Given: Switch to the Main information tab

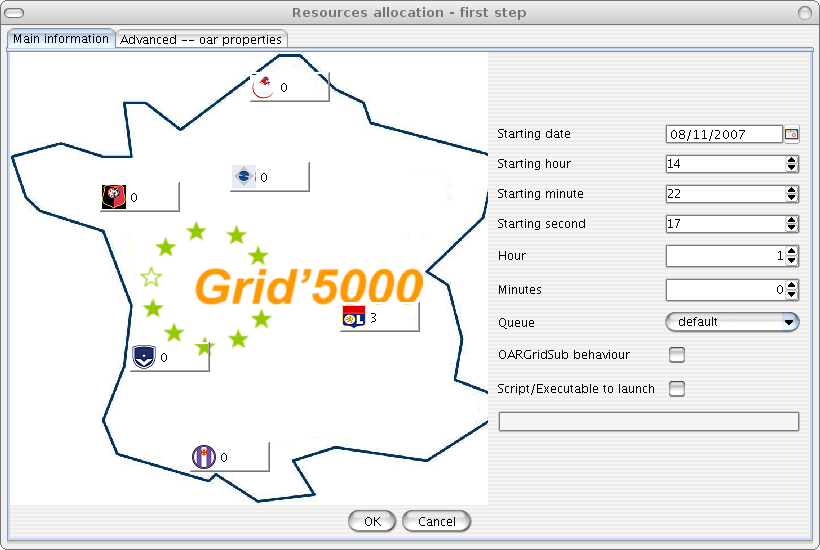Looking at the screenshot, I should pos(61,39).
